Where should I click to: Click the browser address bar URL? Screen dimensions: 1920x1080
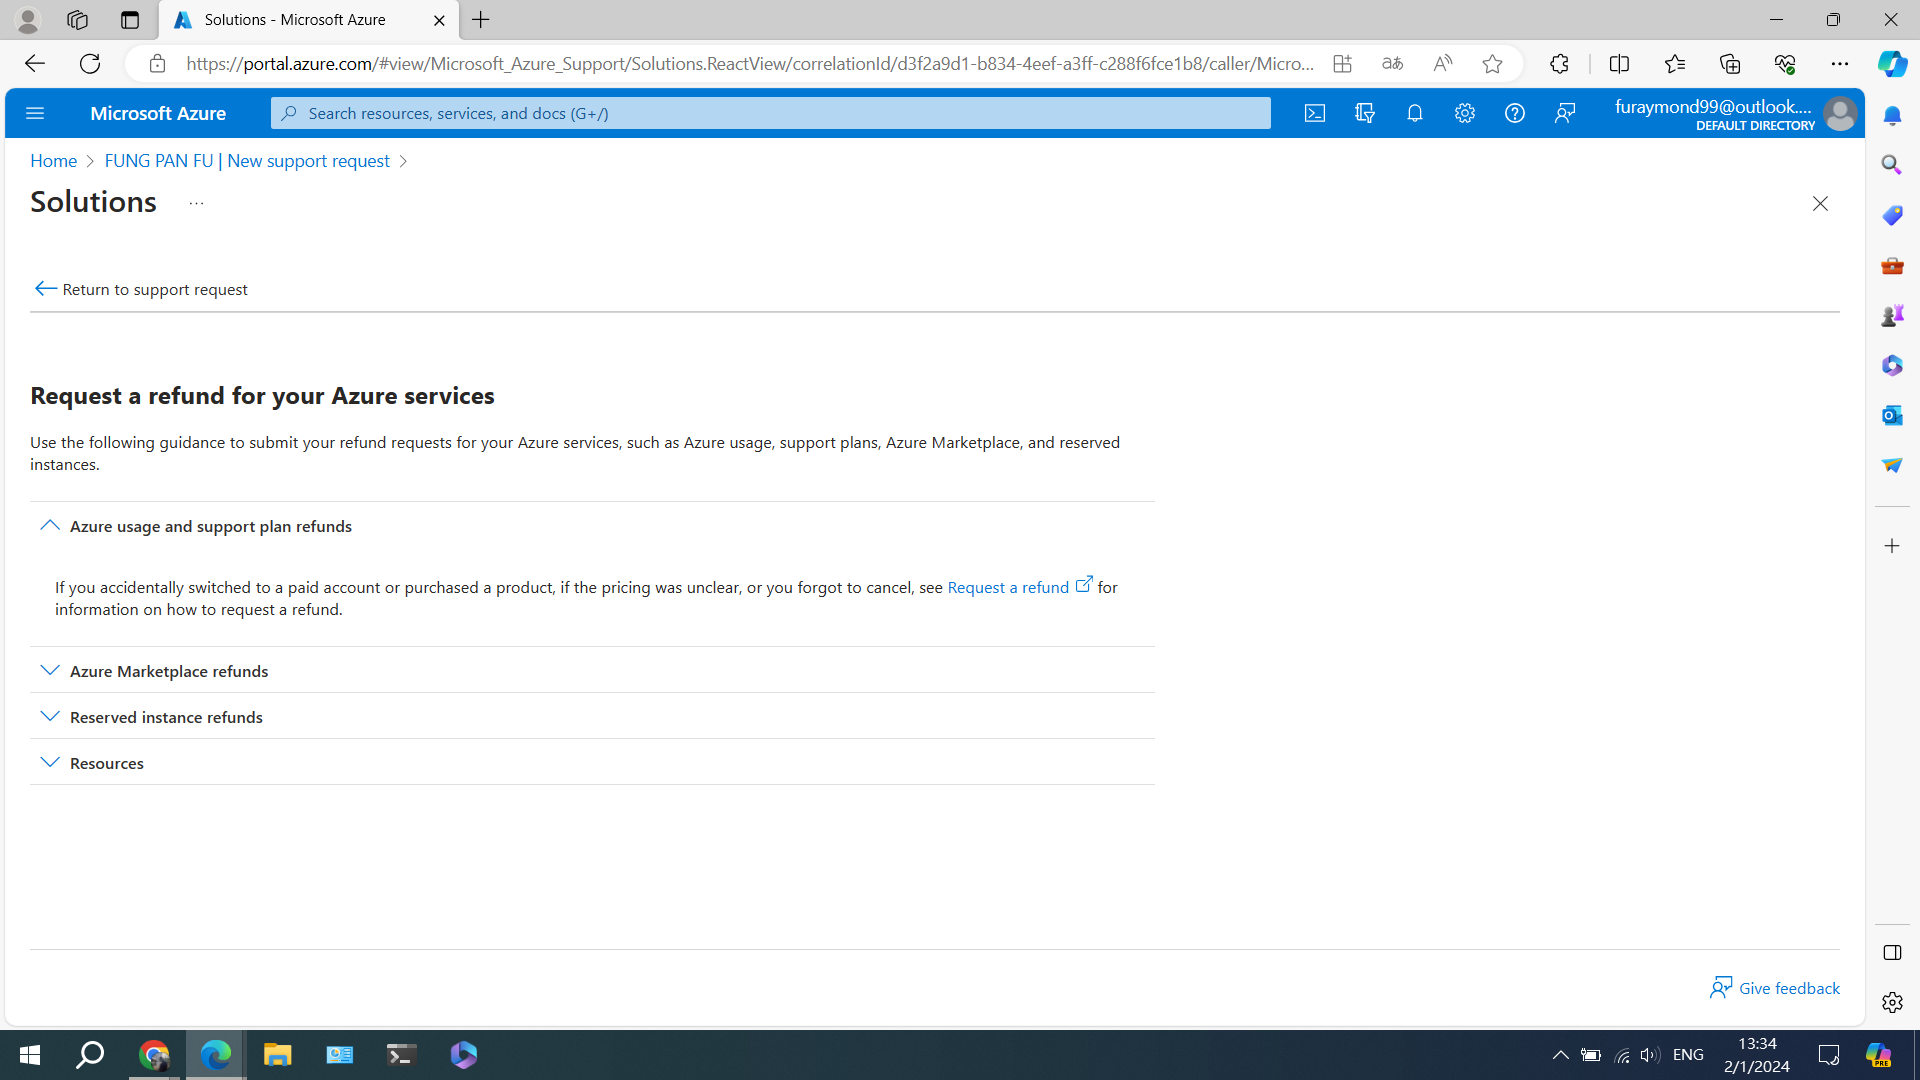pyautogui.click(x=749, y=64)
